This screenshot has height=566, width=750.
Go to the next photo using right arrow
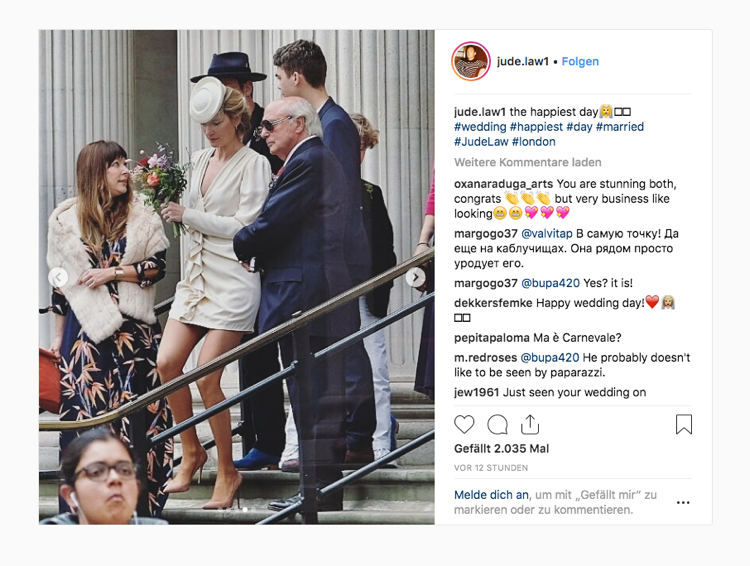[415, 277]
